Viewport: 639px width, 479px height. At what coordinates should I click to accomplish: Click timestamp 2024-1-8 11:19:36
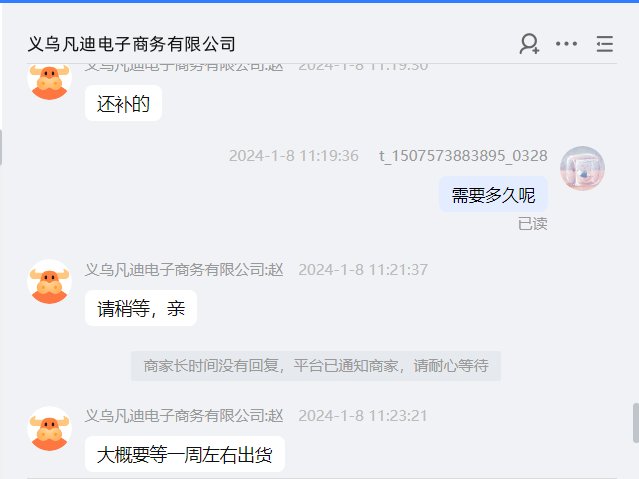[294, 156]
